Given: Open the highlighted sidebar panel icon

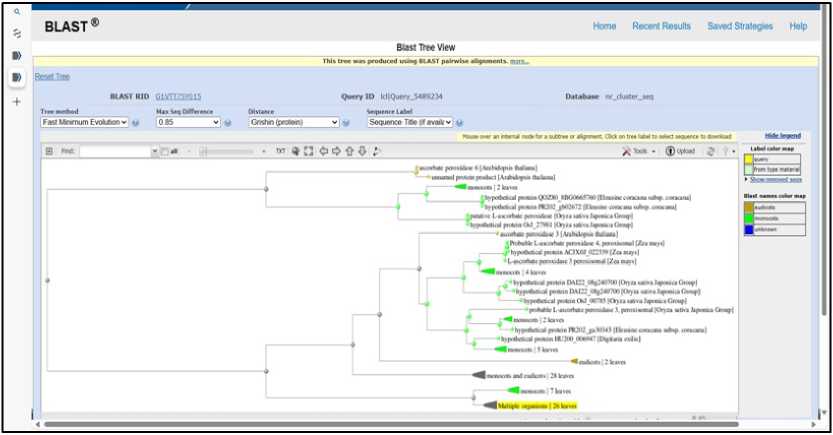Looking at the screenshot, I should coord(17,78).
